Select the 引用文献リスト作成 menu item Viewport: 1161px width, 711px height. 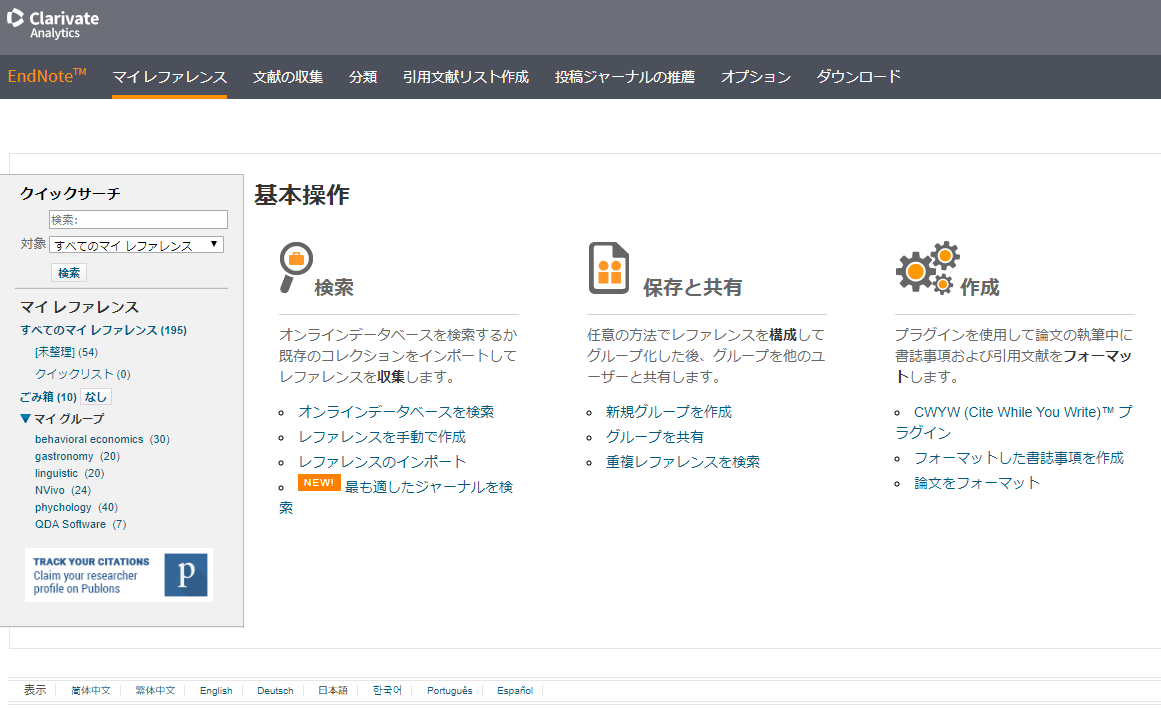[x=465, y=76]
